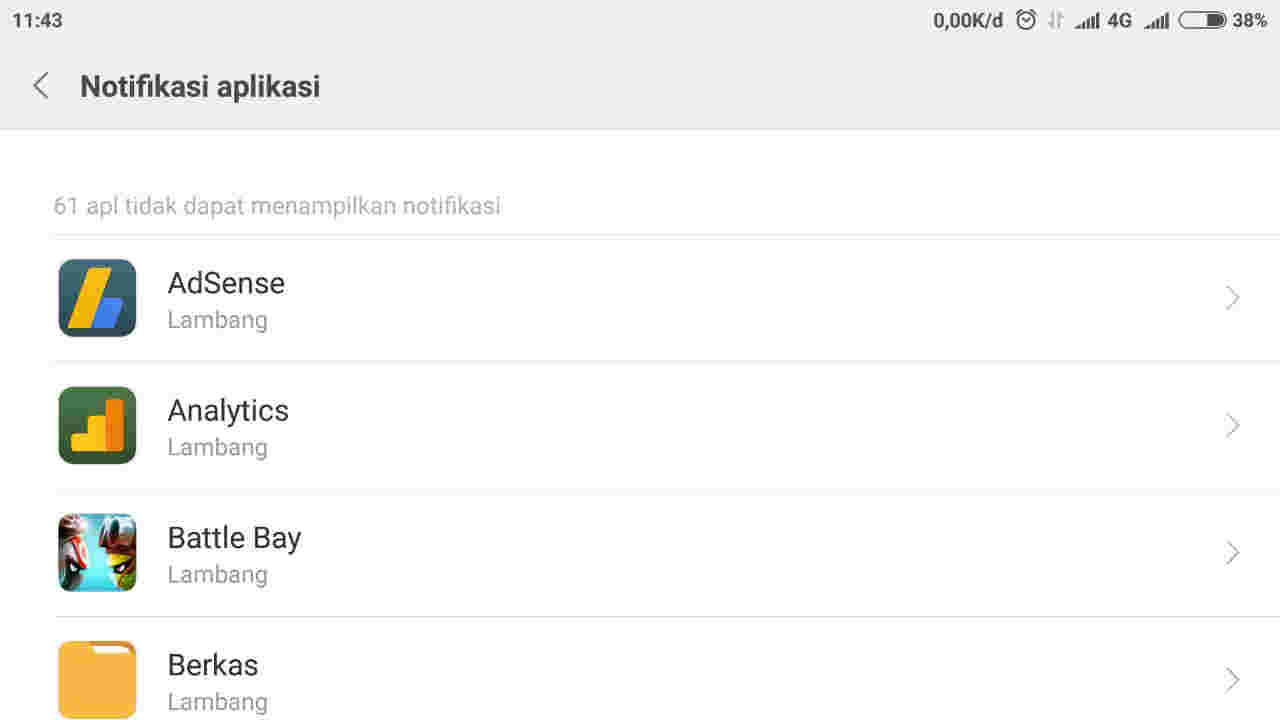
Task: Tap the 0,00K/d data speed indicator
Action: 966,19
